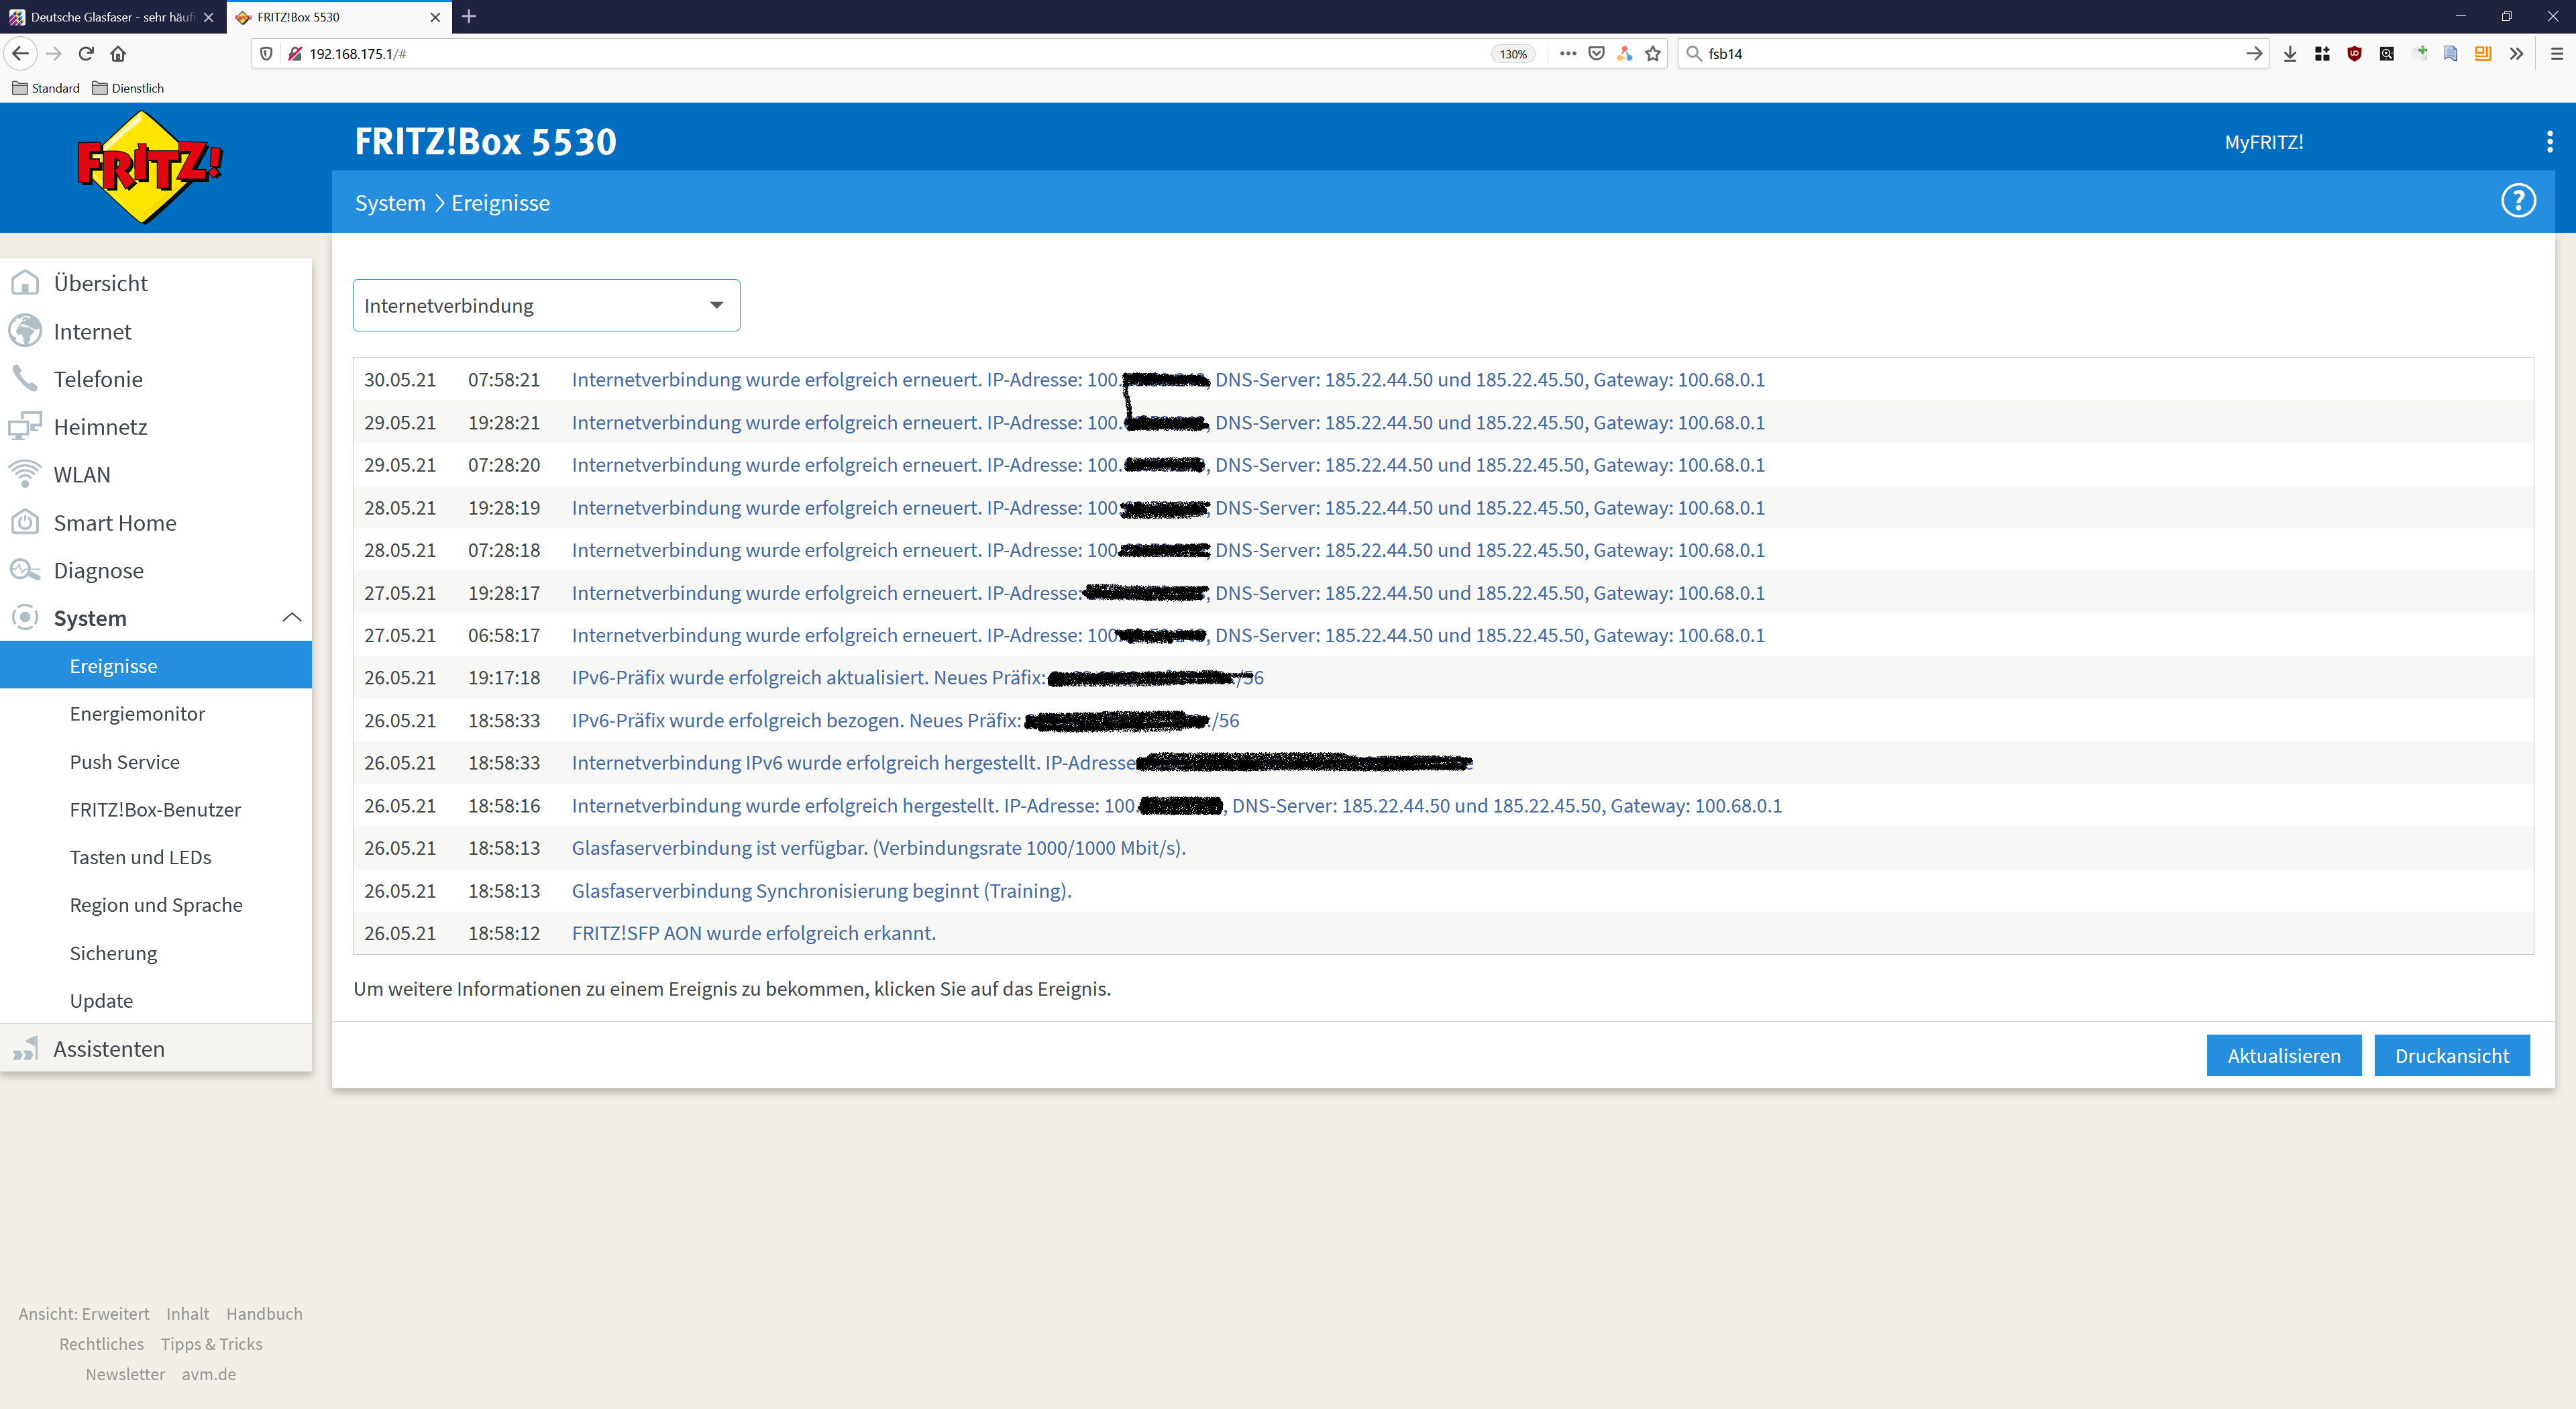Open Tasten und LEDs submenu item
2576x1409 pixels.
pos(140,857)
